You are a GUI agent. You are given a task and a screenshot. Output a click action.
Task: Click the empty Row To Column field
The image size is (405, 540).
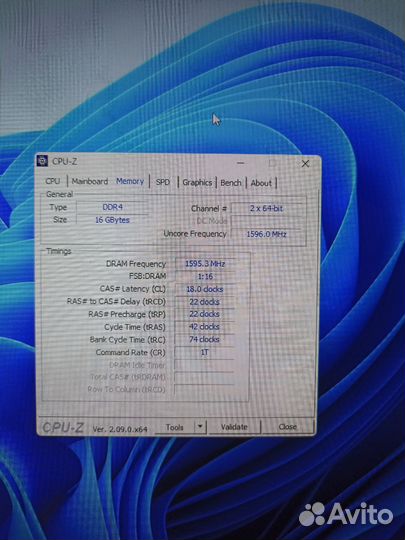(x=204, y=390)
